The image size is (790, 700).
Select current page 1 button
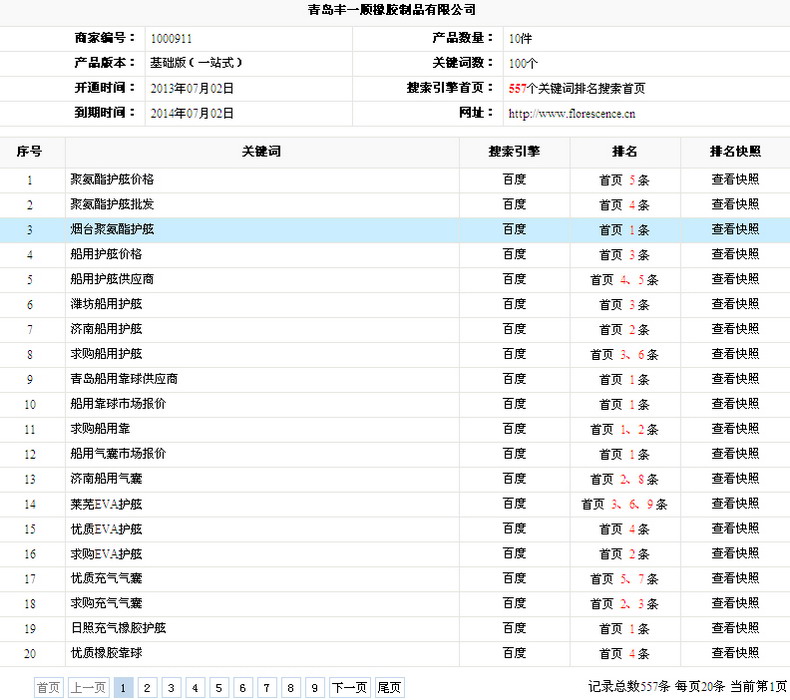pos(123,688)
